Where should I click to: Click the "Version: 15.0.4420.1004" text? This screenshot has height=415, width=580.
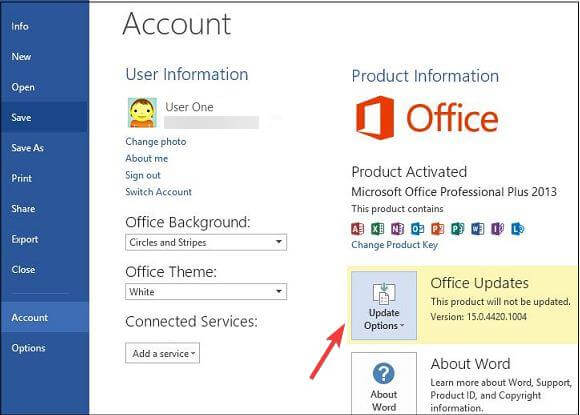click(x=478, y=317)
